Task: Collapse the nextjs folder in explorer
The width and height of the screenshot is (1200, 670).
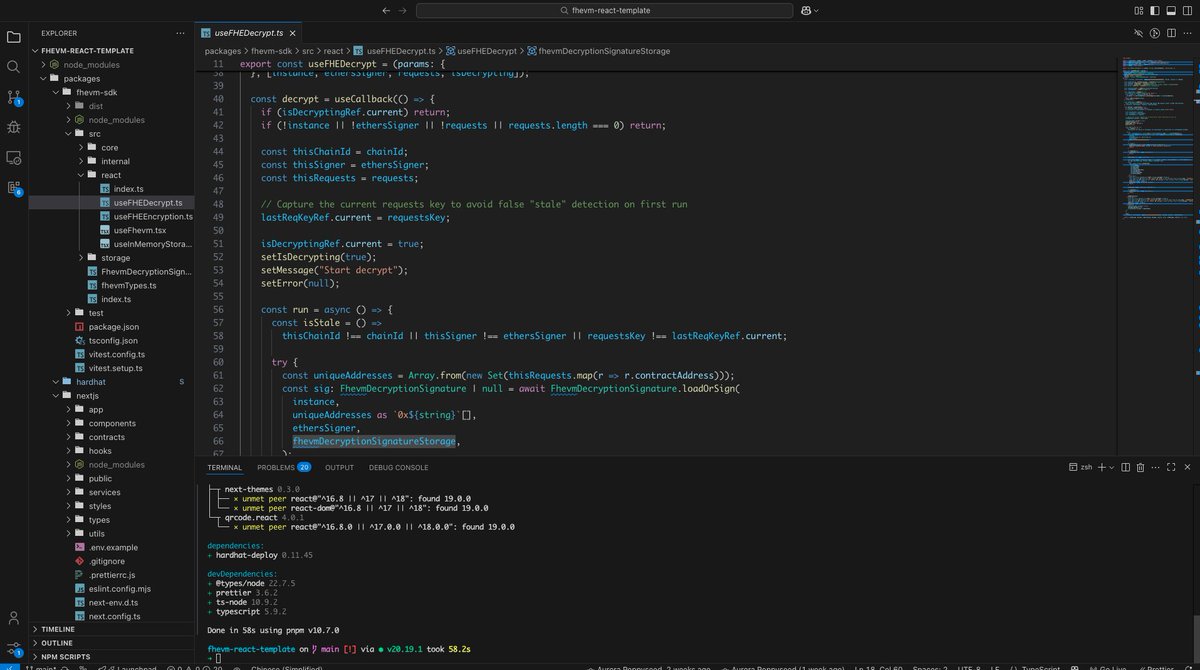Action: pos(88,396)
